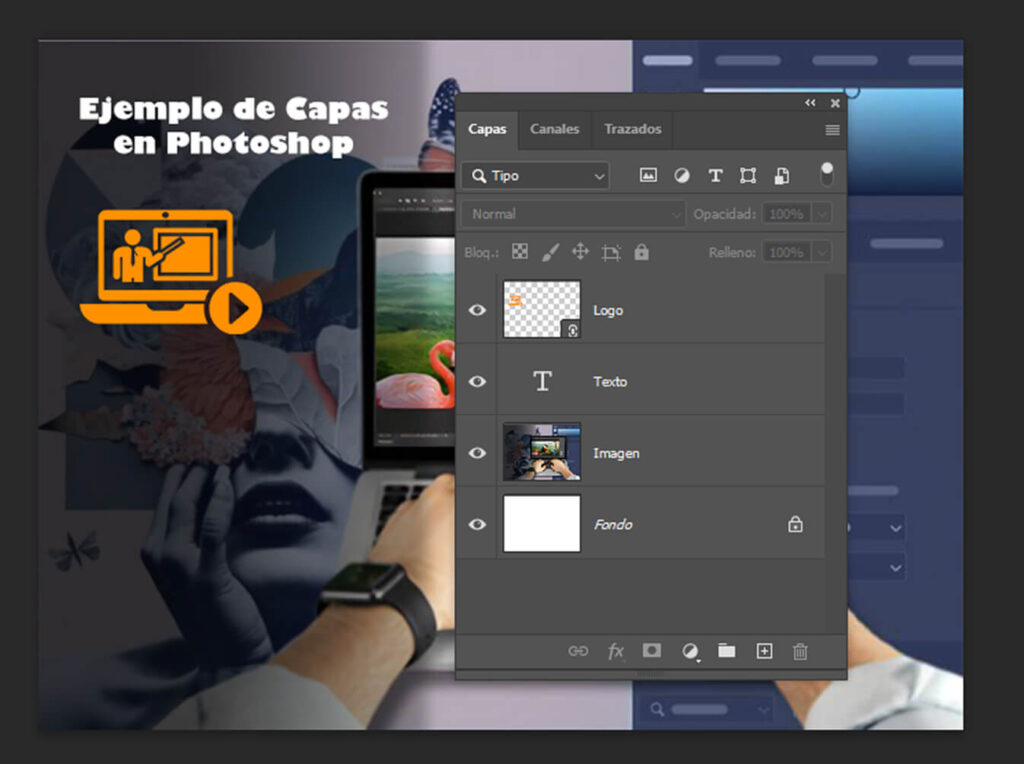
Task: Click the fx layer style icon
Action: [615, 651]
